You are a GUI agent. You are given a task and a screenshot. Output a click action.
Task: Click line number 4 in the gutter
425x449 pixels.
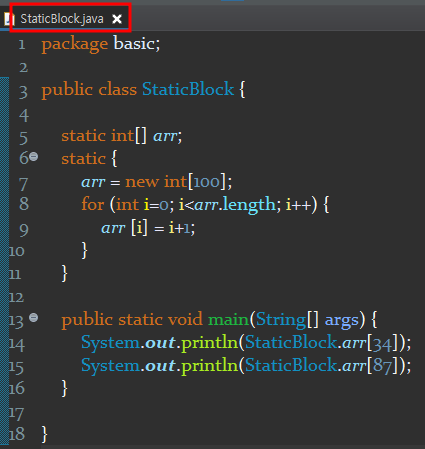click(x=23, y=116)
